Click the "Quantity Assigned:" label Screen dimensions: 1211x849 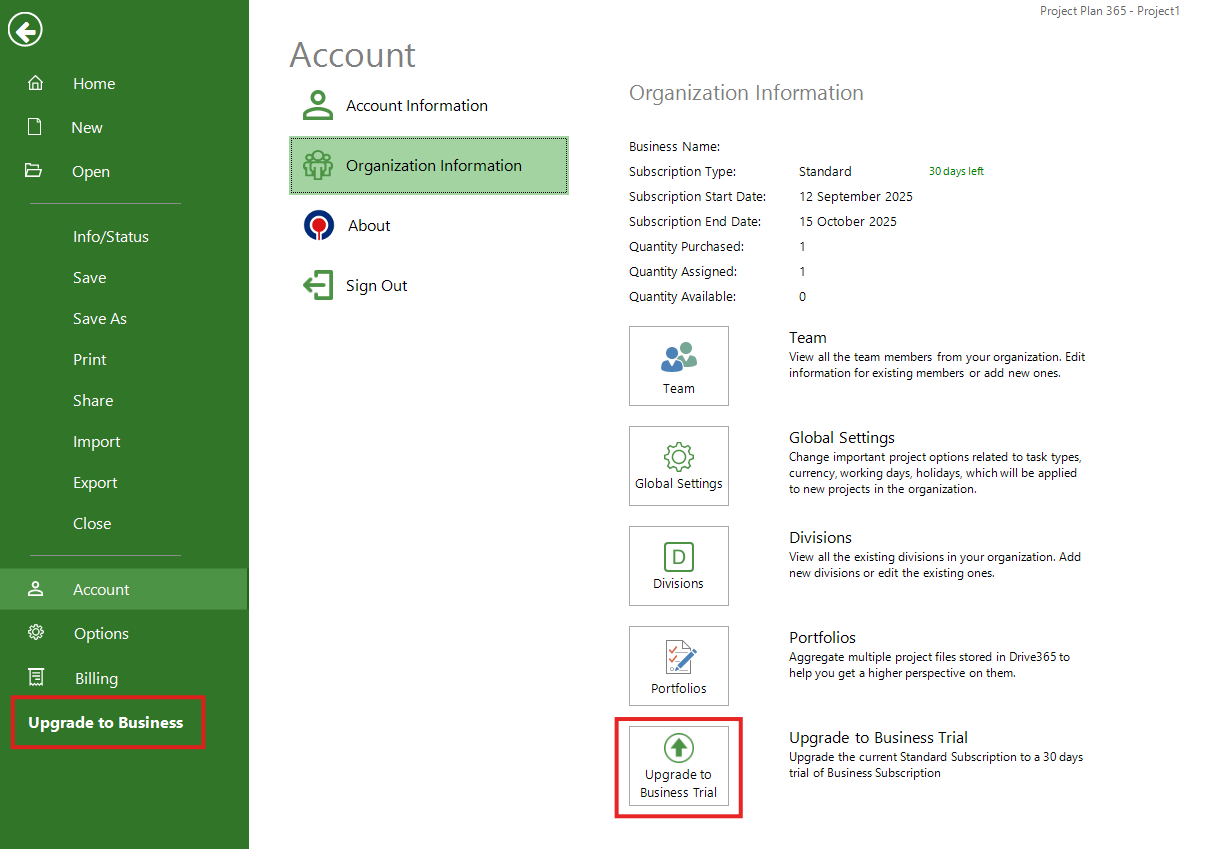tap(683, 272)
